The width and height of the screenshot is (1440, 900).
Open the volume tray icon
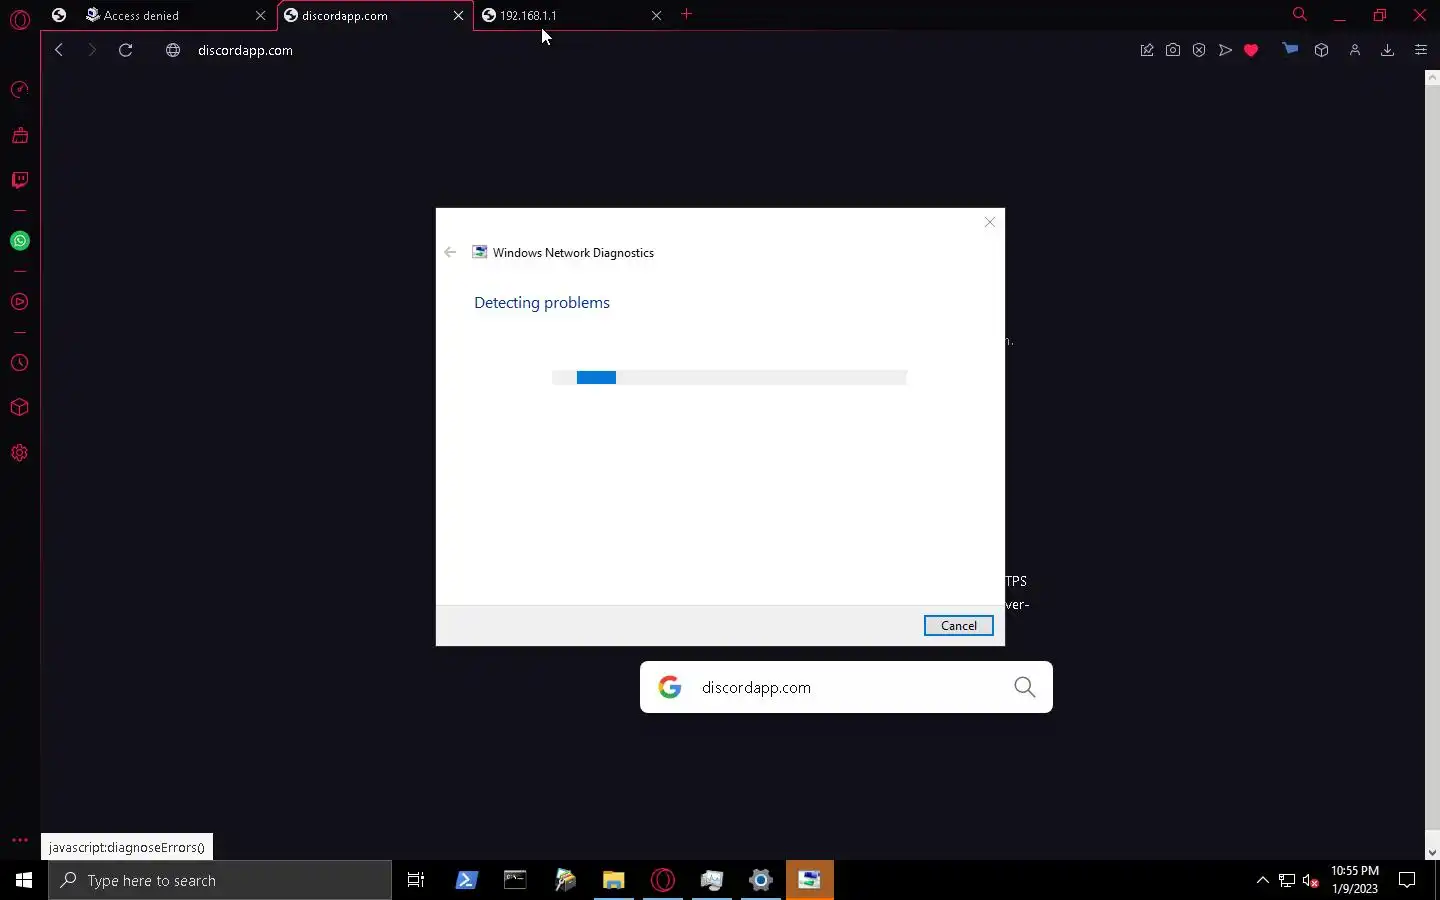tap(1311, 881)
